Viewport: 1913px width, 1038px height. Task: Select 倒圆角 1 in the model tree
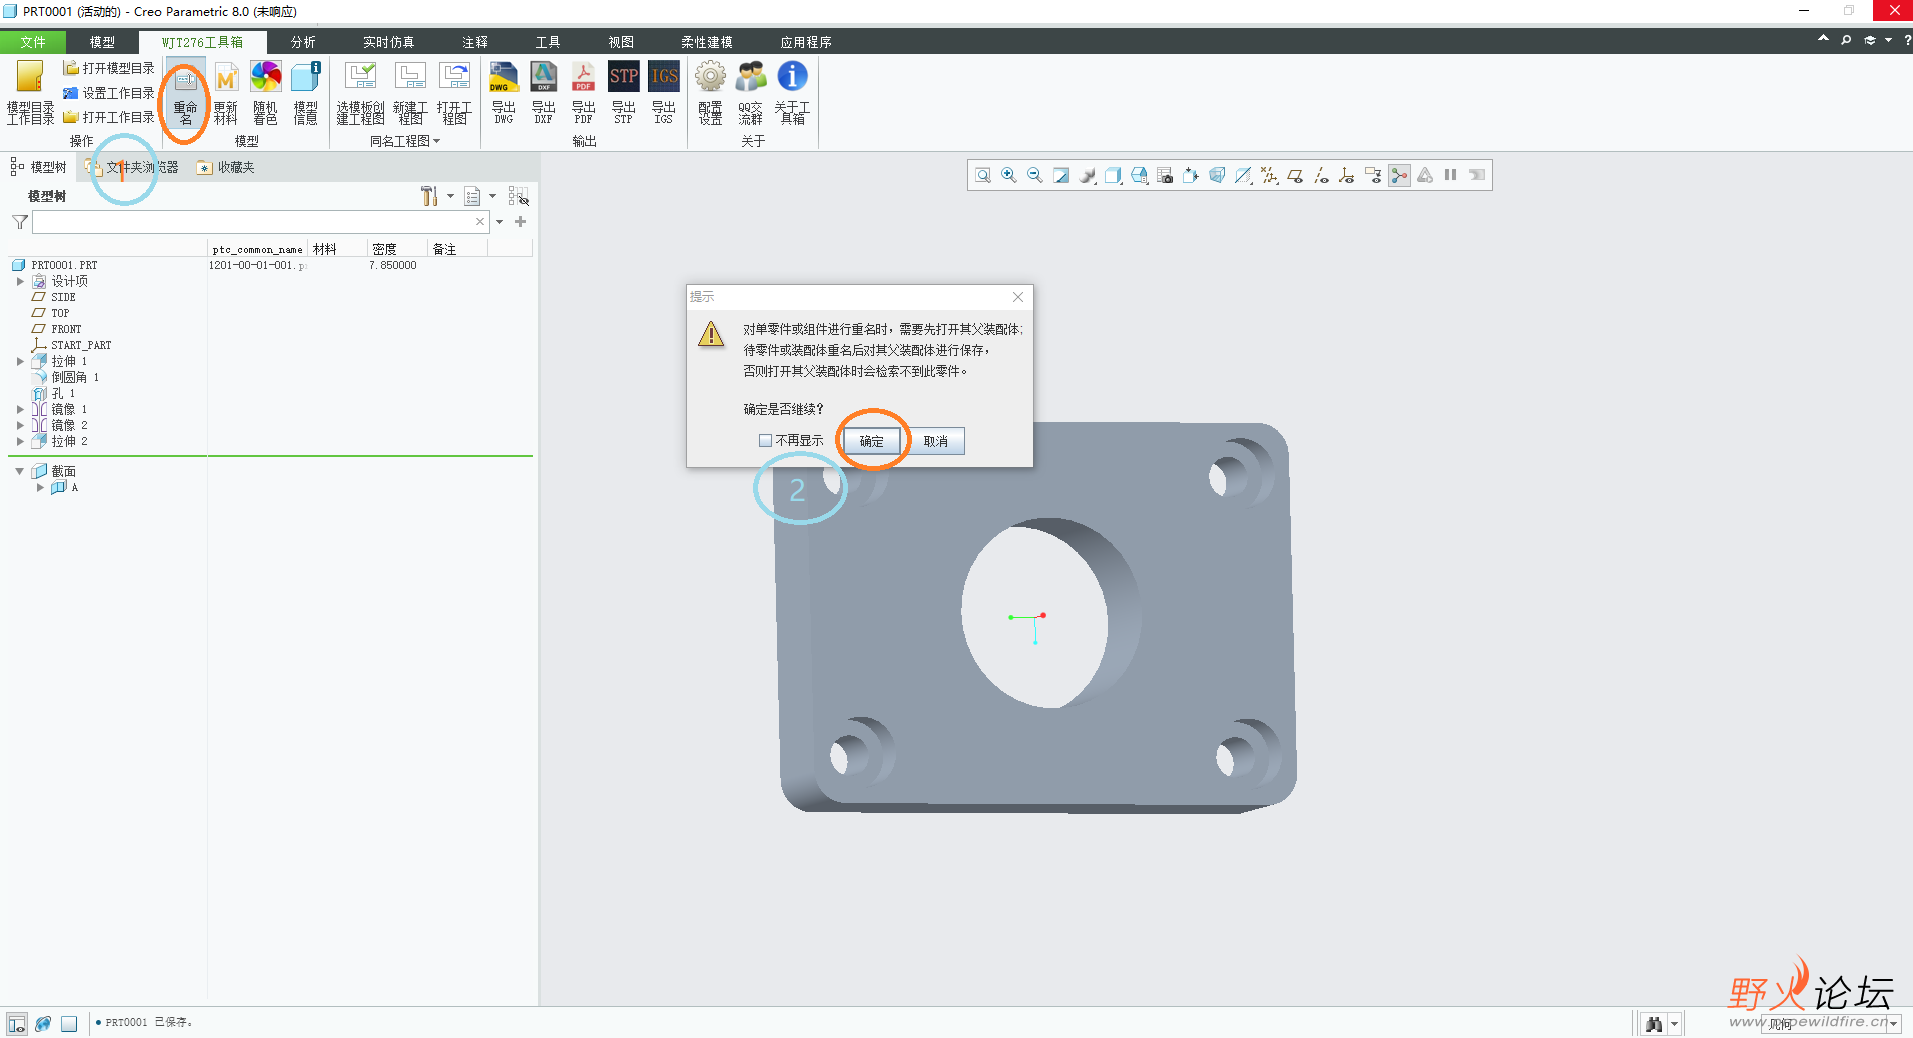[x=66, y=378]
